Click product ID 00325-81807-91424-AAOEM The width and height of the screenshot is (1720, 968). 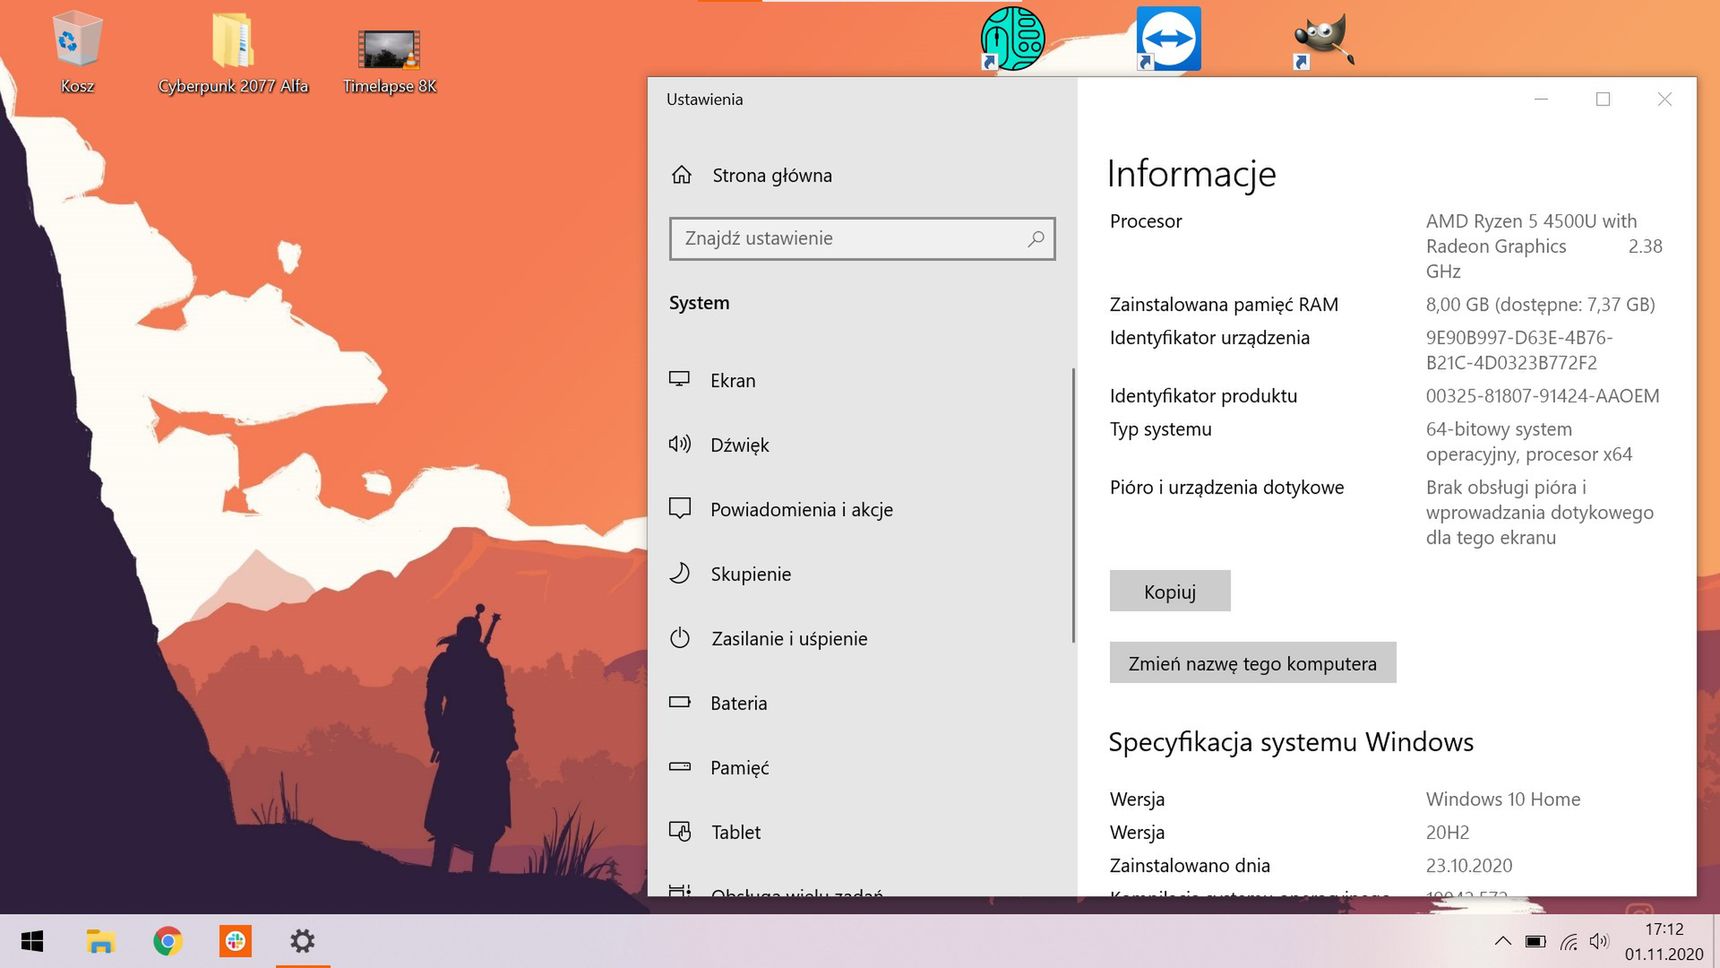click(x=1542, y=396)
